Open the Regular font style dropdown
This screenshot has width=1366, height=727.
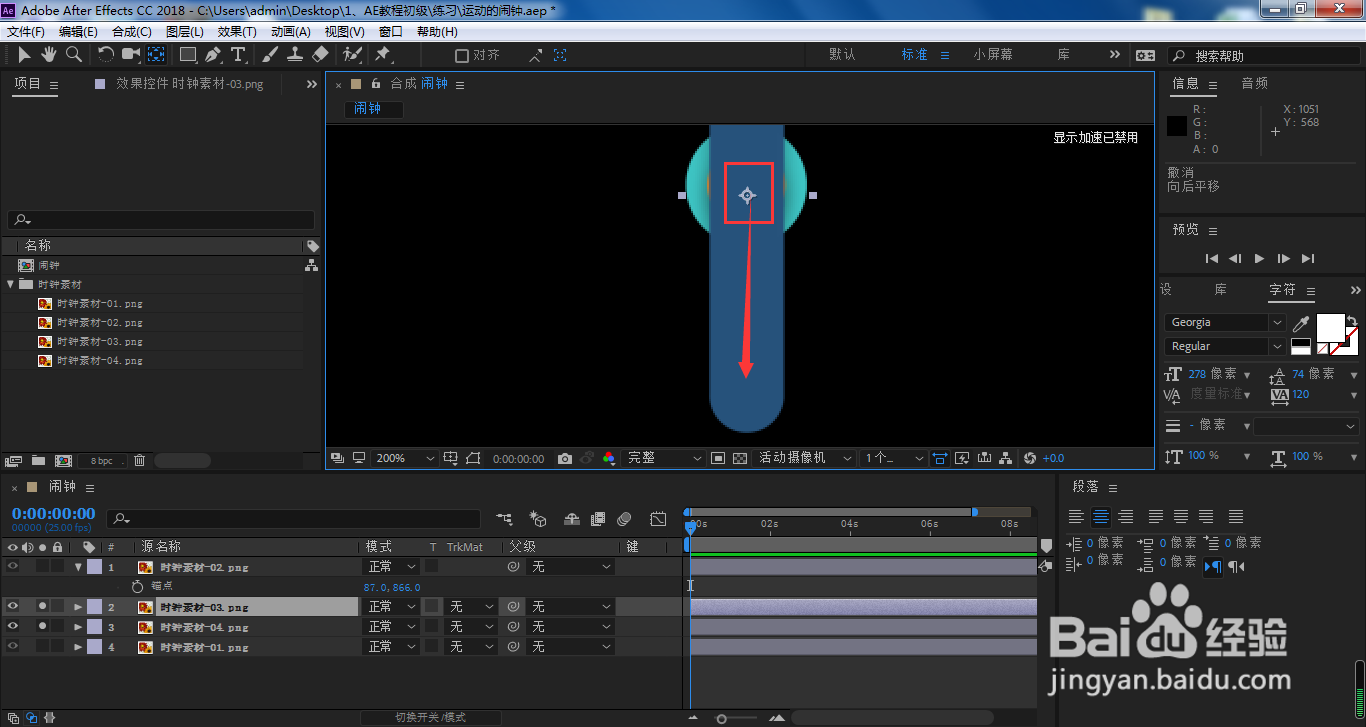pyautogui.click(x=1225, y=346)
